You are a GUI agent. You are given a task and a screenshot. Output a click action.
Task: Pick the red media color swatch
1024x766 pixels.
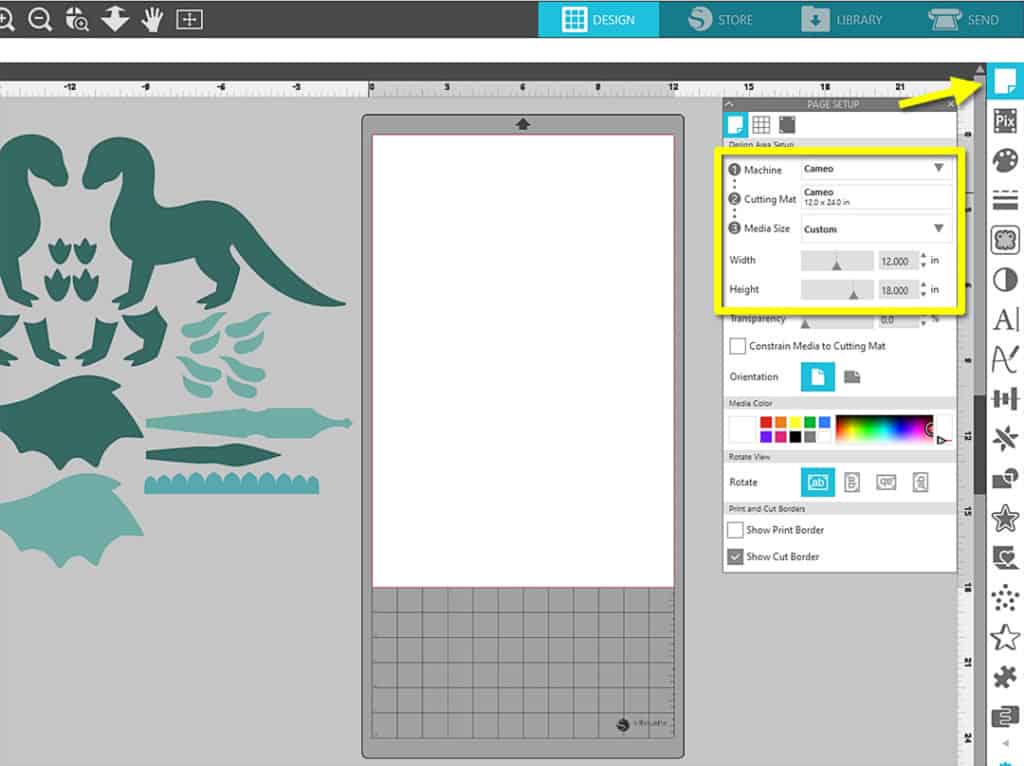click(766, 423)
